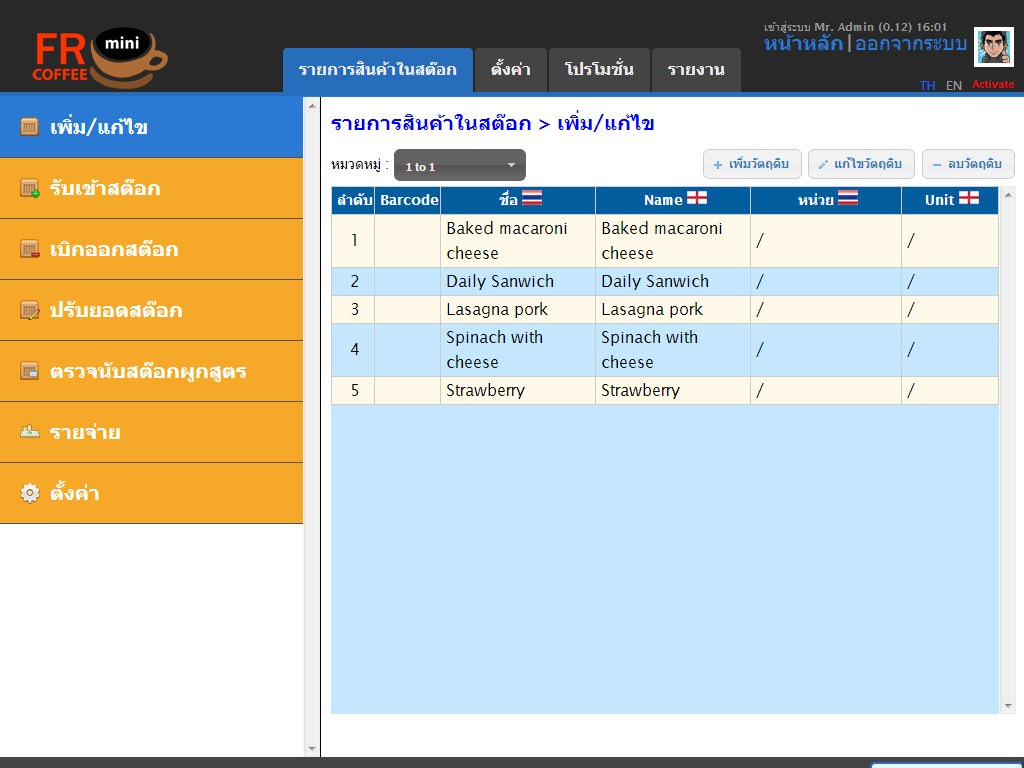Screen dimensions: 1024x768
Task: Click the ลบวัตถุดิบ delete button
Action: coord(968,164)
